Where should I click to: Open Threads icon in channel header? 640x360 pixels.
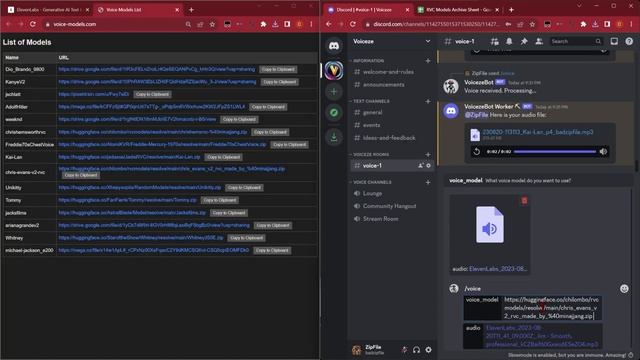point(495,41)
